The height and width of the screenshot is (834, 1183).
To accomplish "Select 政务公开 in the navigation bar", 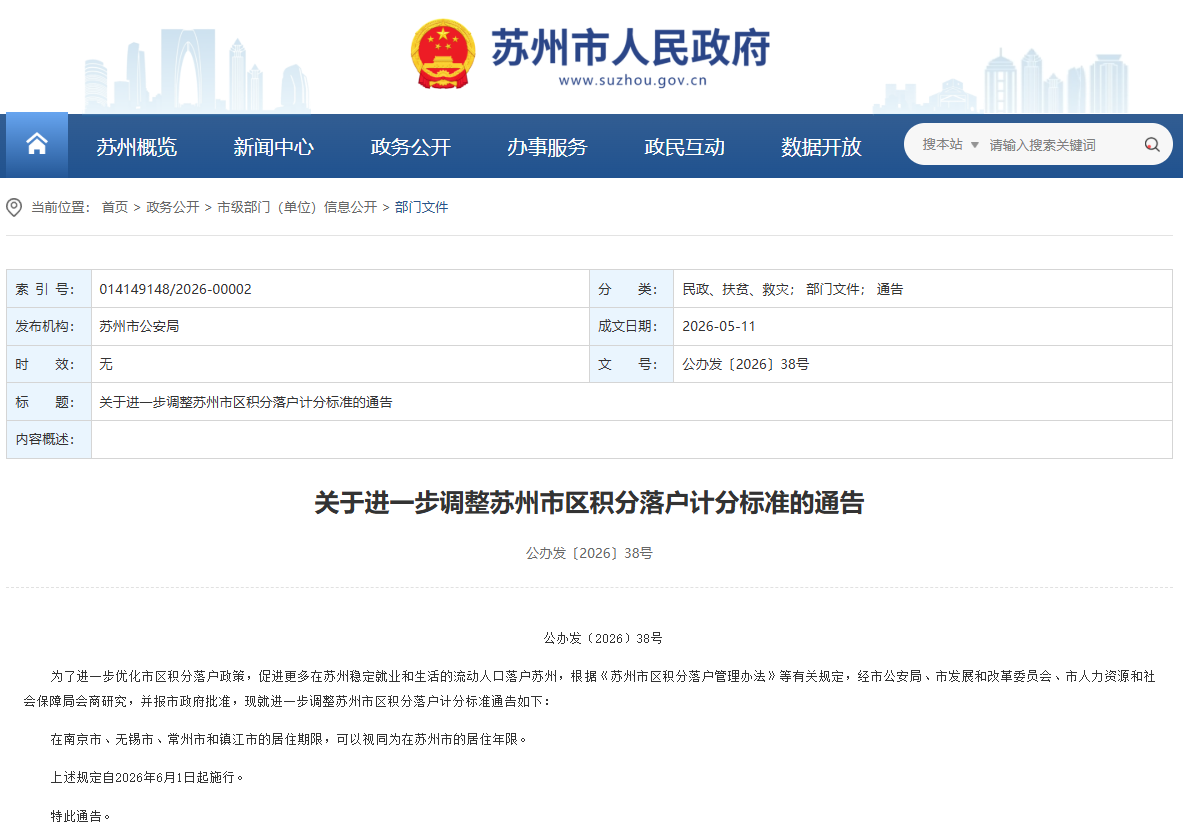I will click(410, 146).
